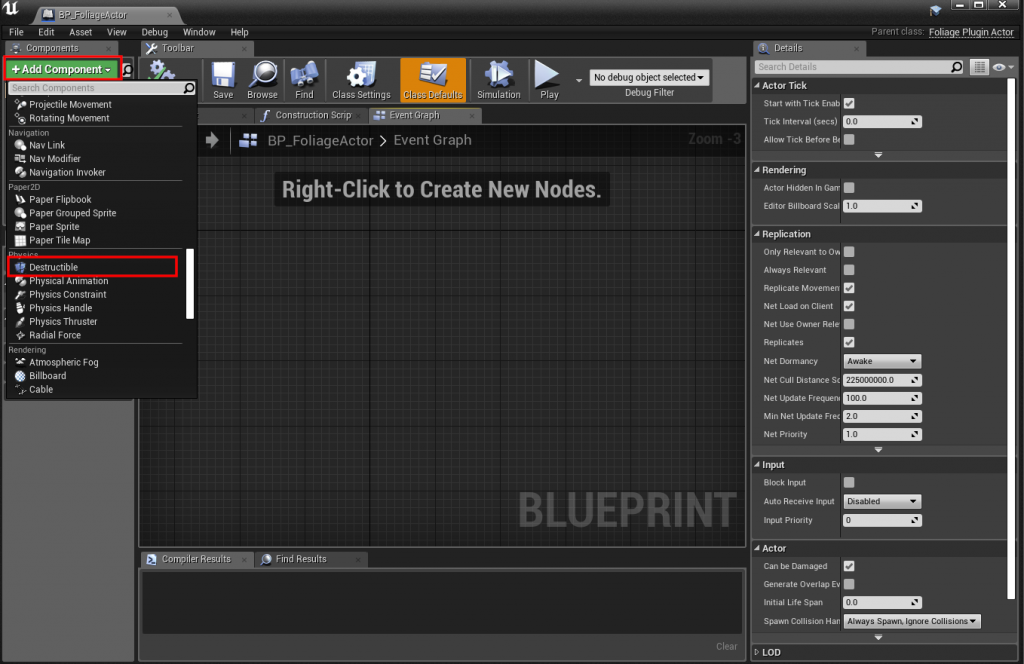Add Physical Animation component
Image resolution: width=1024 pixels, height=664 pixels.
click(69, 281)
